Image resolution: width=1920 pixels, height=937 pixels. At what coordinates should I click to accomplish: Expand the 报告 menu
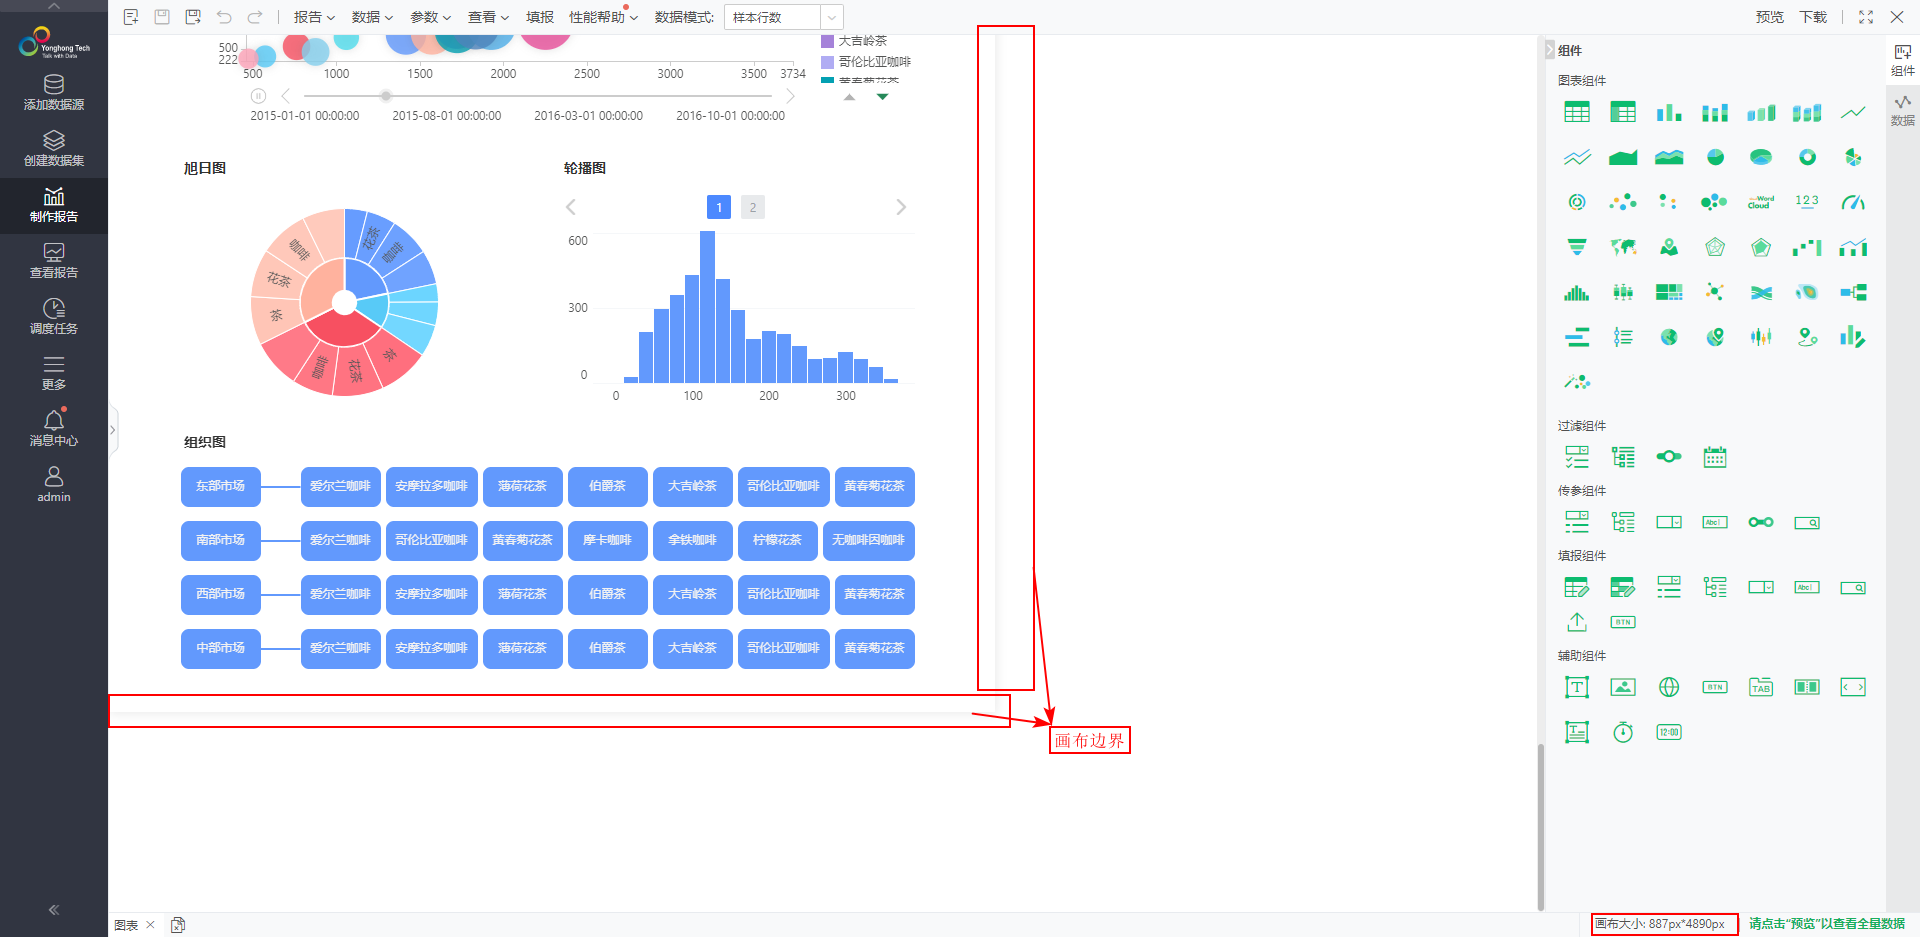pos(314,17)
